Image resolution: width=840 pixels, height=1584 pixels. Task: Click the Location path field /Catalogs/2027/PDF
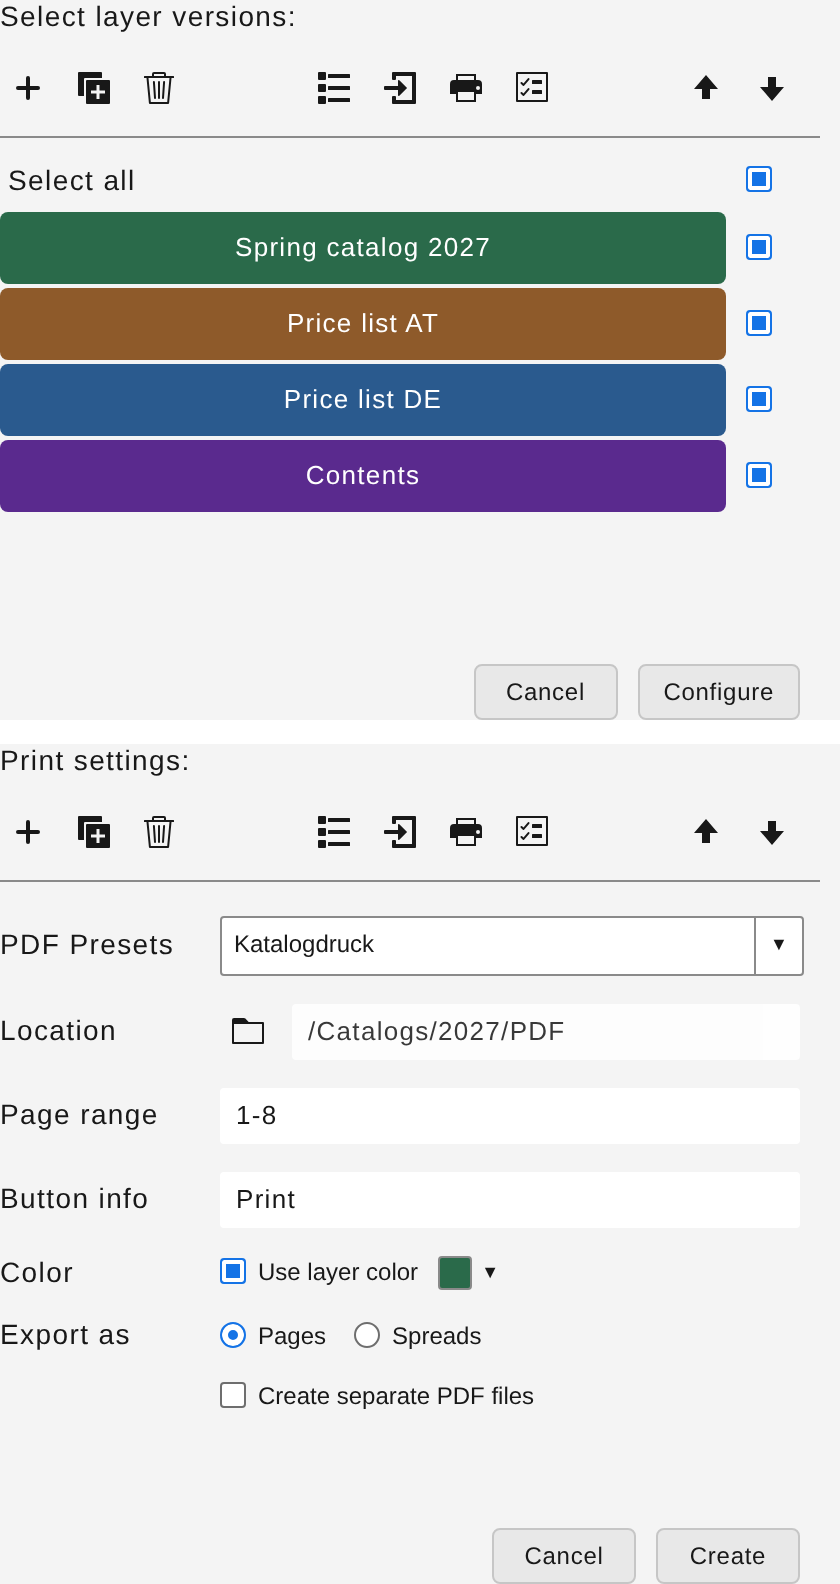pos(546,1032)
